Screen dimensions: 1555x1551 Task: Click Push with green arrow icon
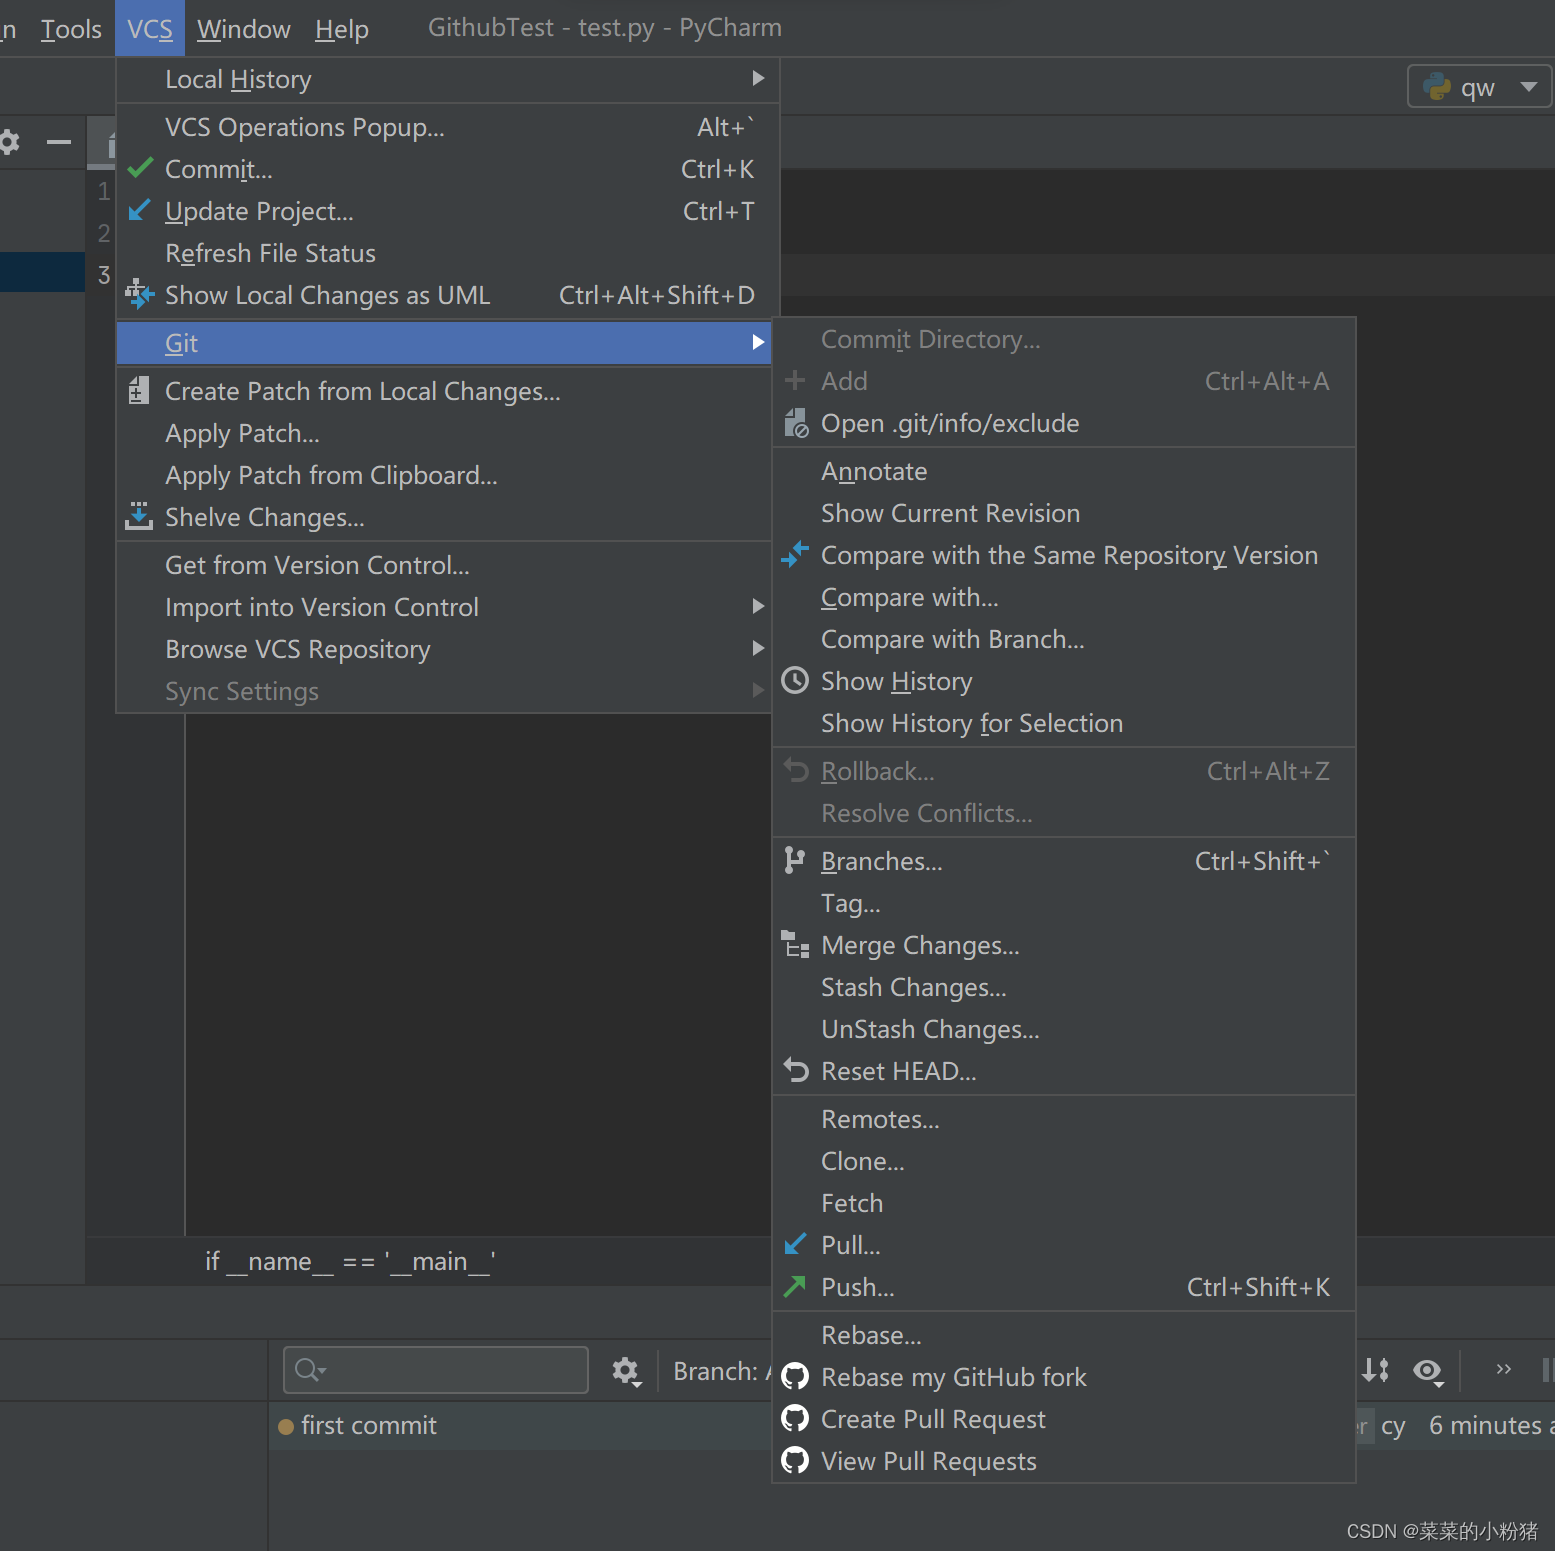(1064, 1287)
